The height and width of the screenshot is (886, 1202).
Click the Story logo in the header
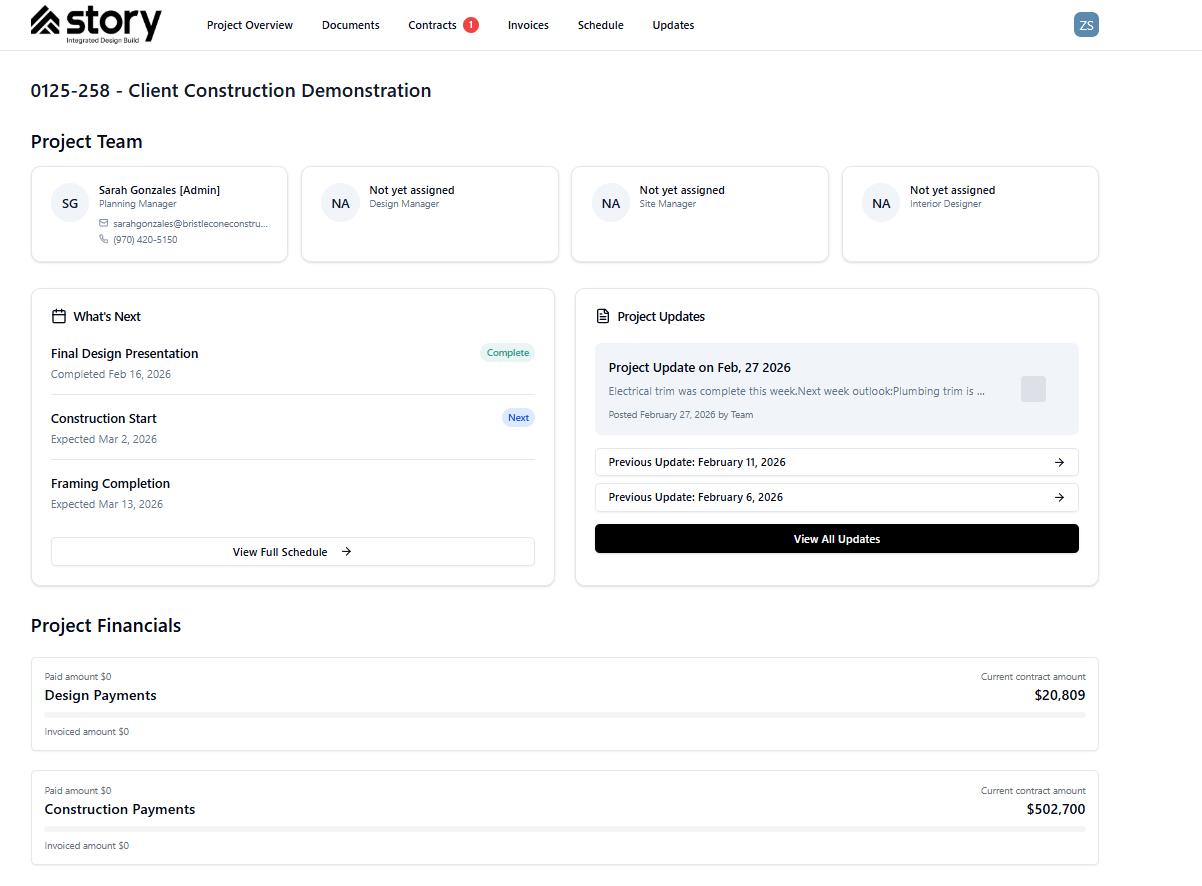96,24
